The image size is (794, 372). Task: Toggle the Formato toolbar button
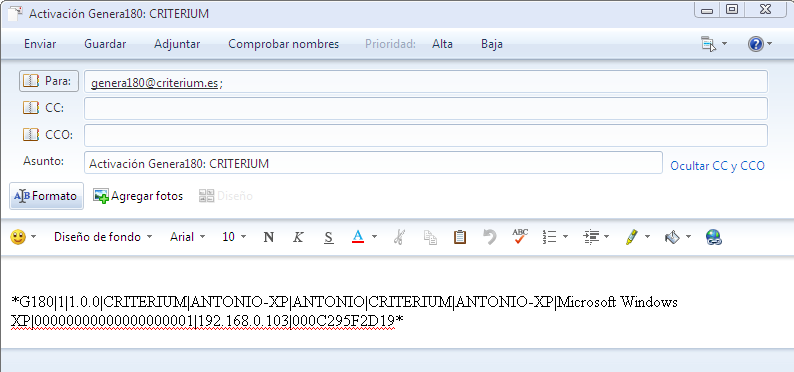tap(46, 196)
